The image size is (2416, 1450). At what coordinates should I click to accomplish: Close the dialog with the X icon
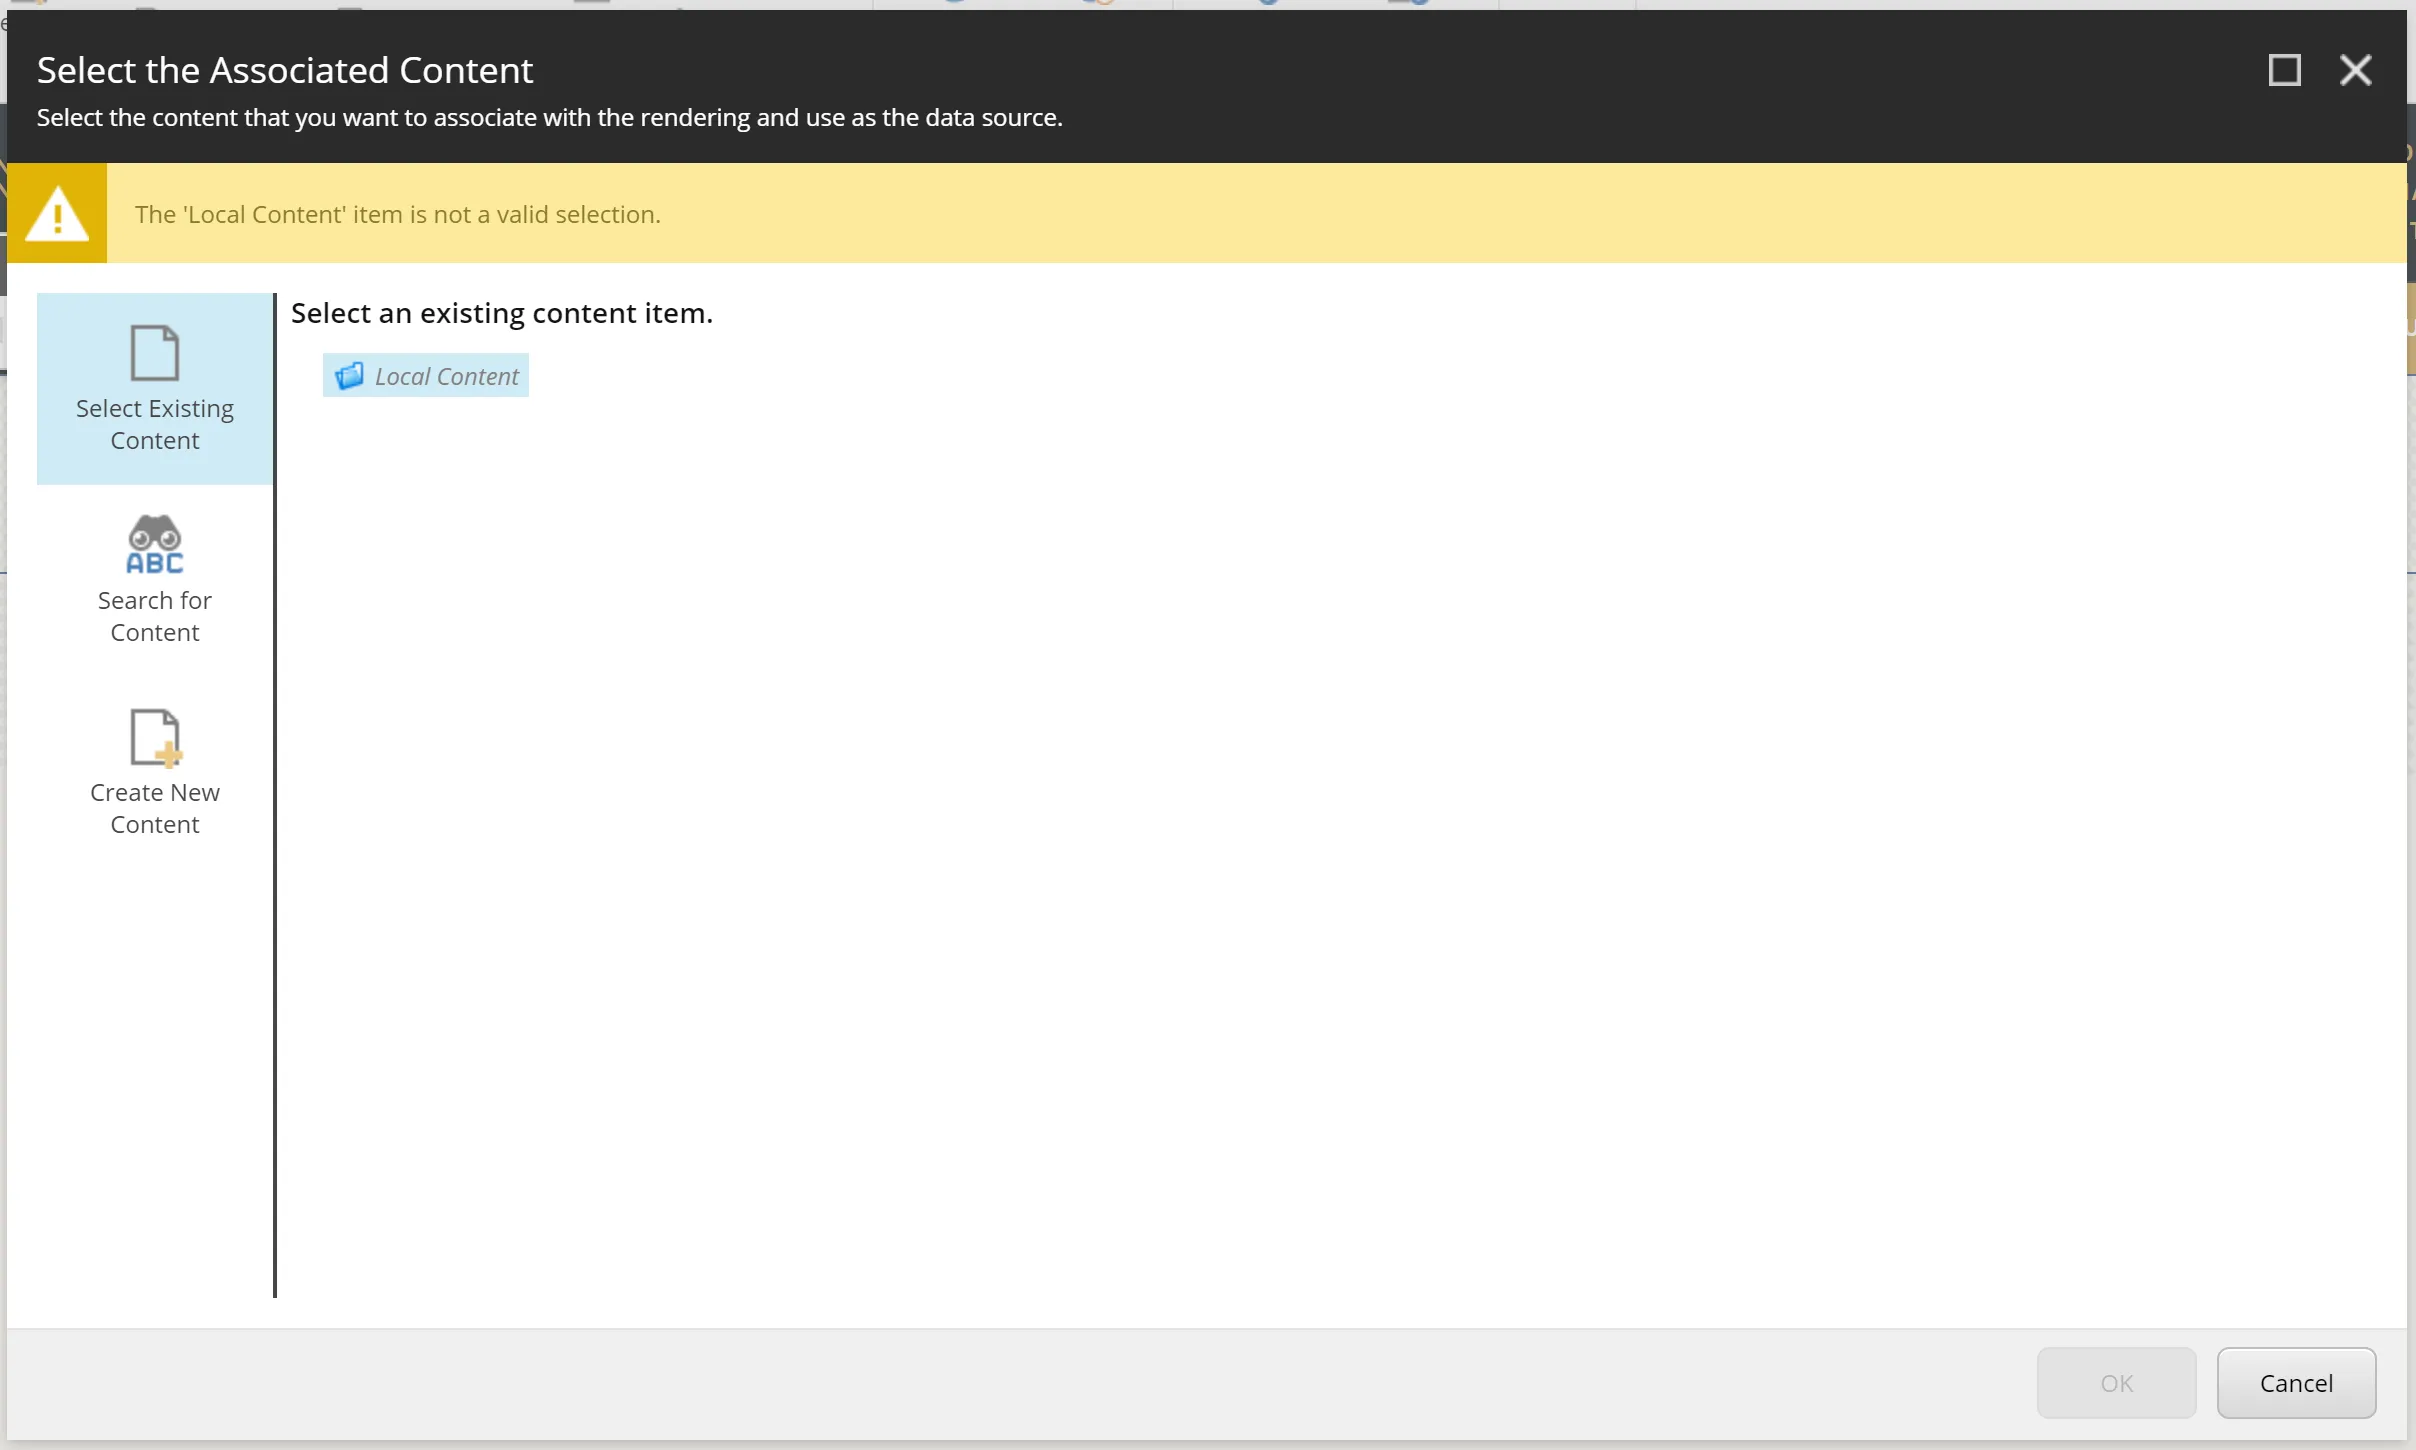(2355, 70)
